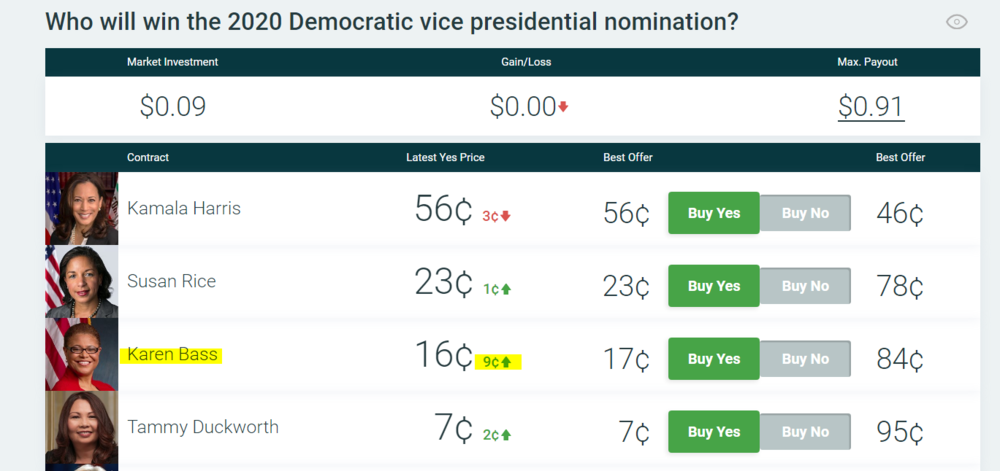This screenshot has width=1000, height=471.
Task: Toggle the watch market eye icon
Action: point(957,22)
